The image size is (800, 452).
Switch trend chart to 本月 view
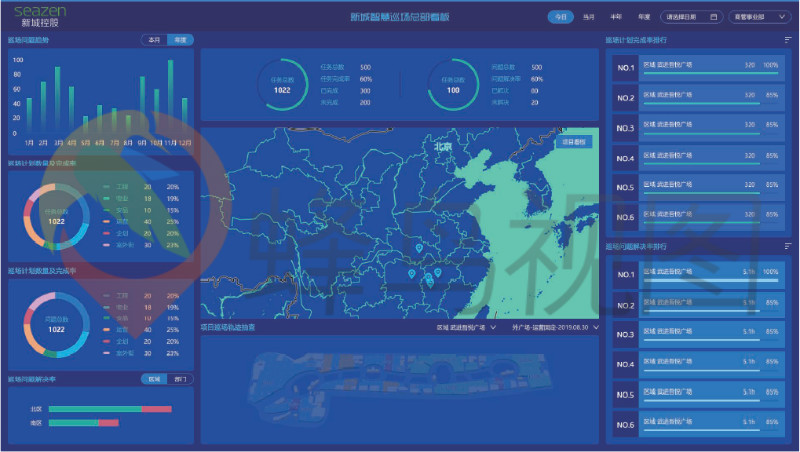[x=154, y=40]
